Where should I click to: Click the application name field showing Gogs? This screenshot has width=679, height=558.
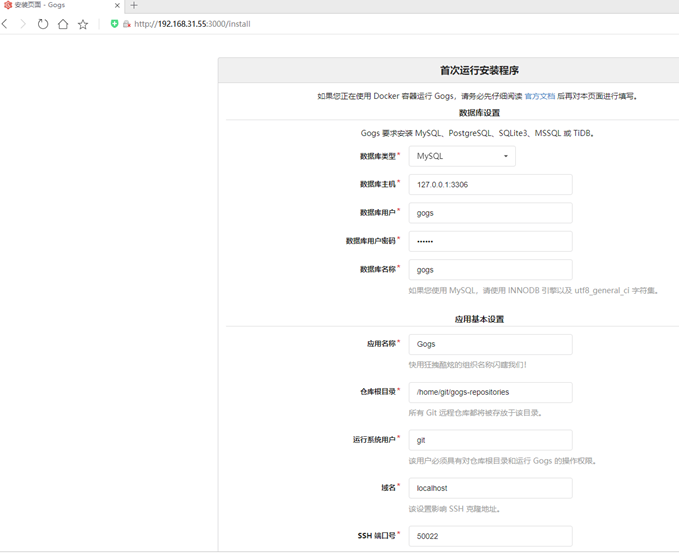point(490,344)
